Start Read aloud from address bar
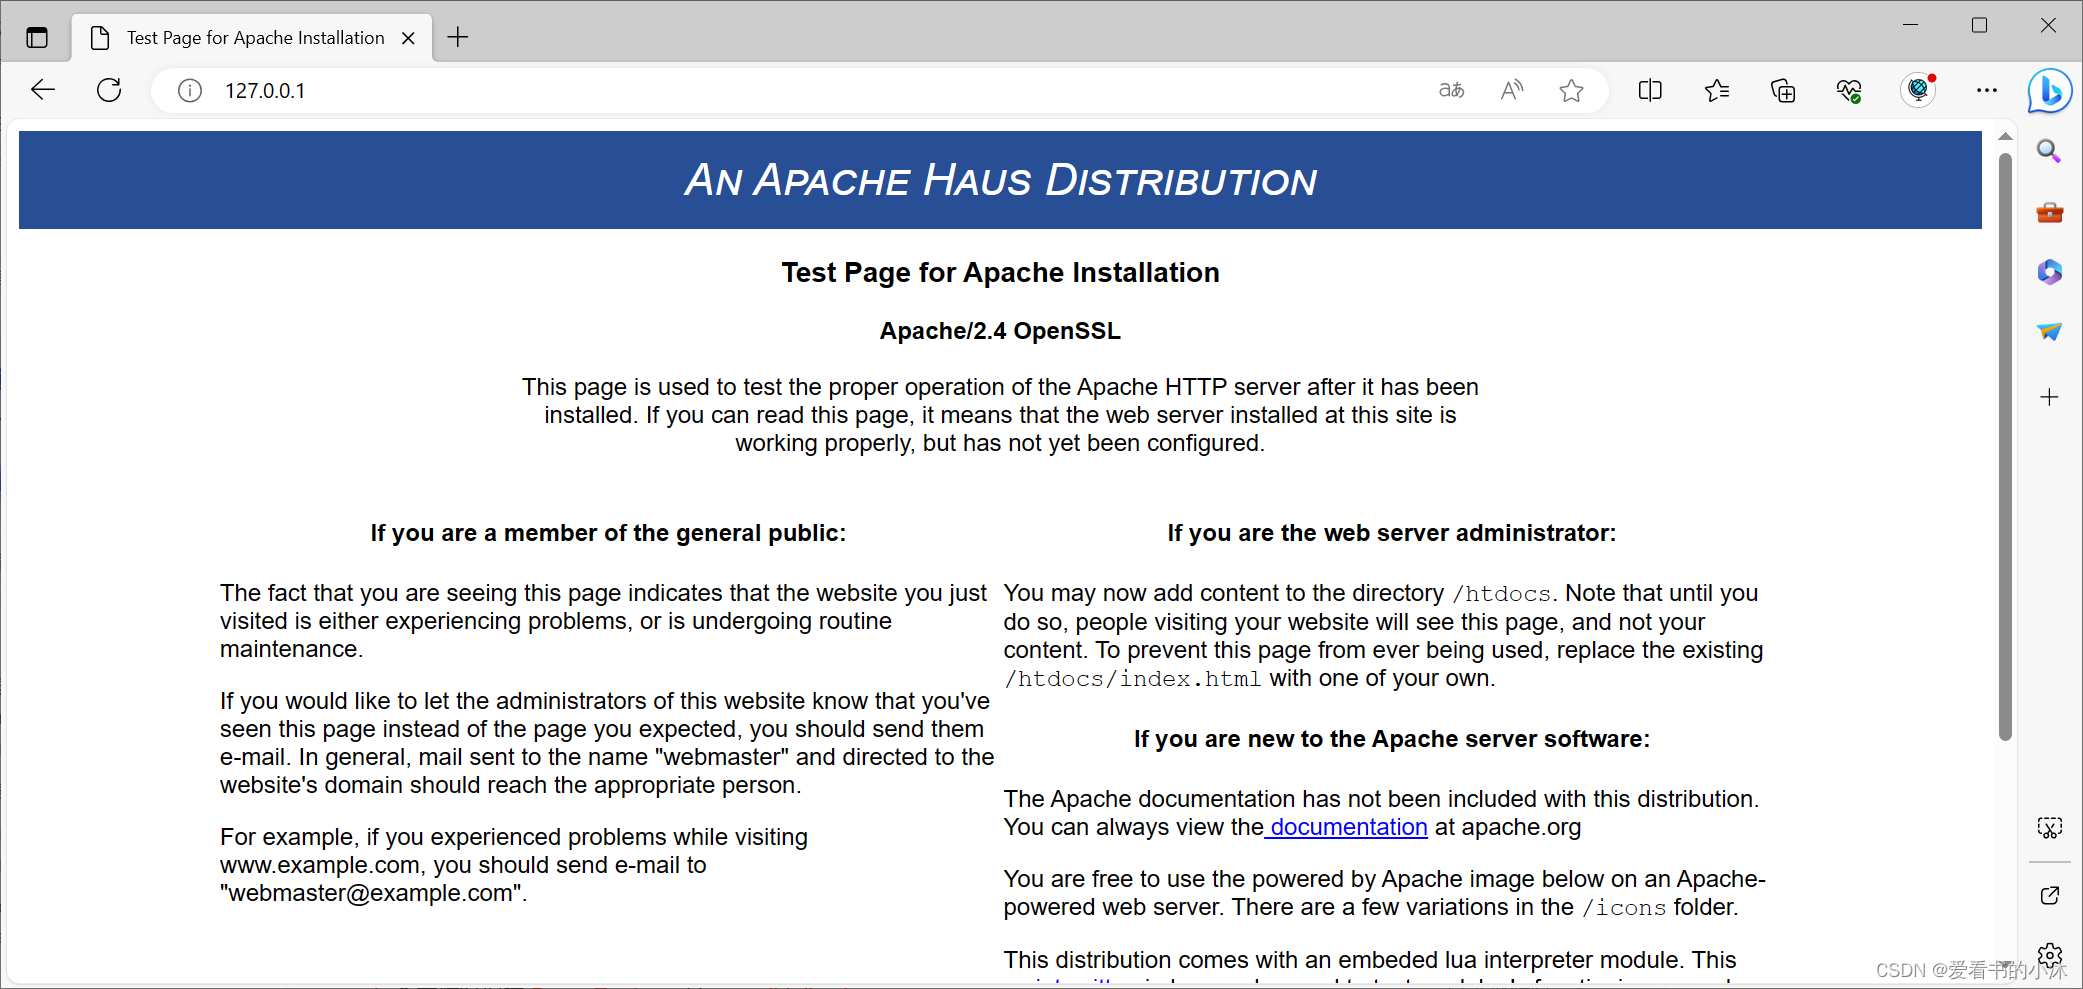The height and width of the screenshot is (989, 2083). coord(1512,90)
